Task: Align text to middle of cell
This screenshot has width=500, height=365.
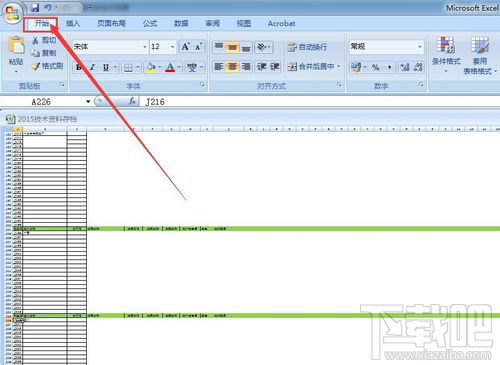Action: click(x=232, y=47)
